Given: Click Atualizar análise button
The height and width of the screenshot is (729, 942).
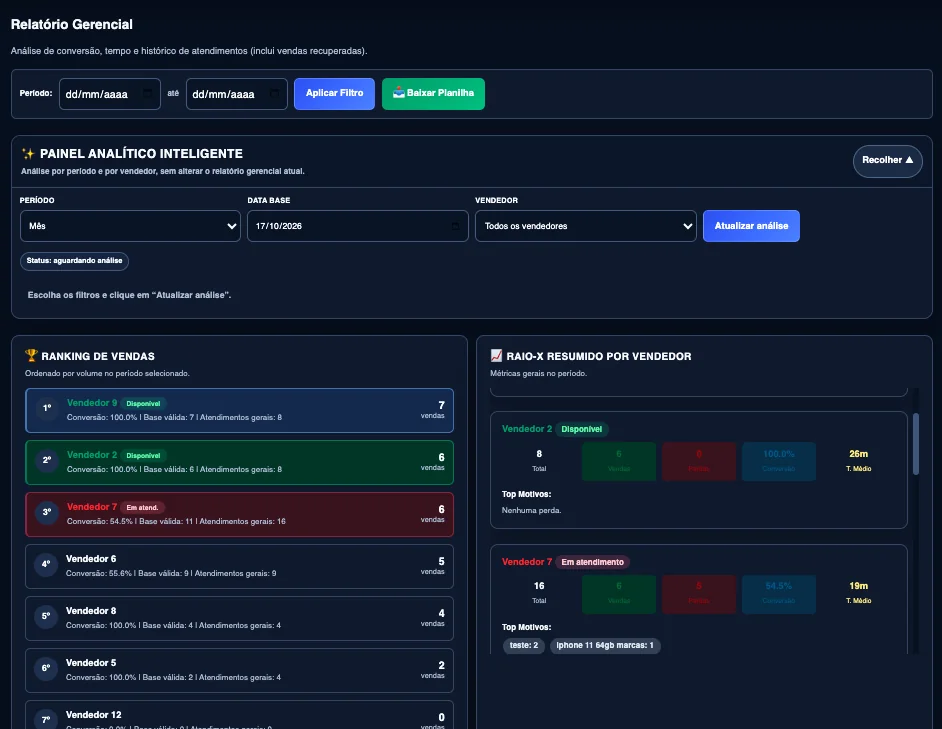Looking at the screenshot, I should coord(751,226).
